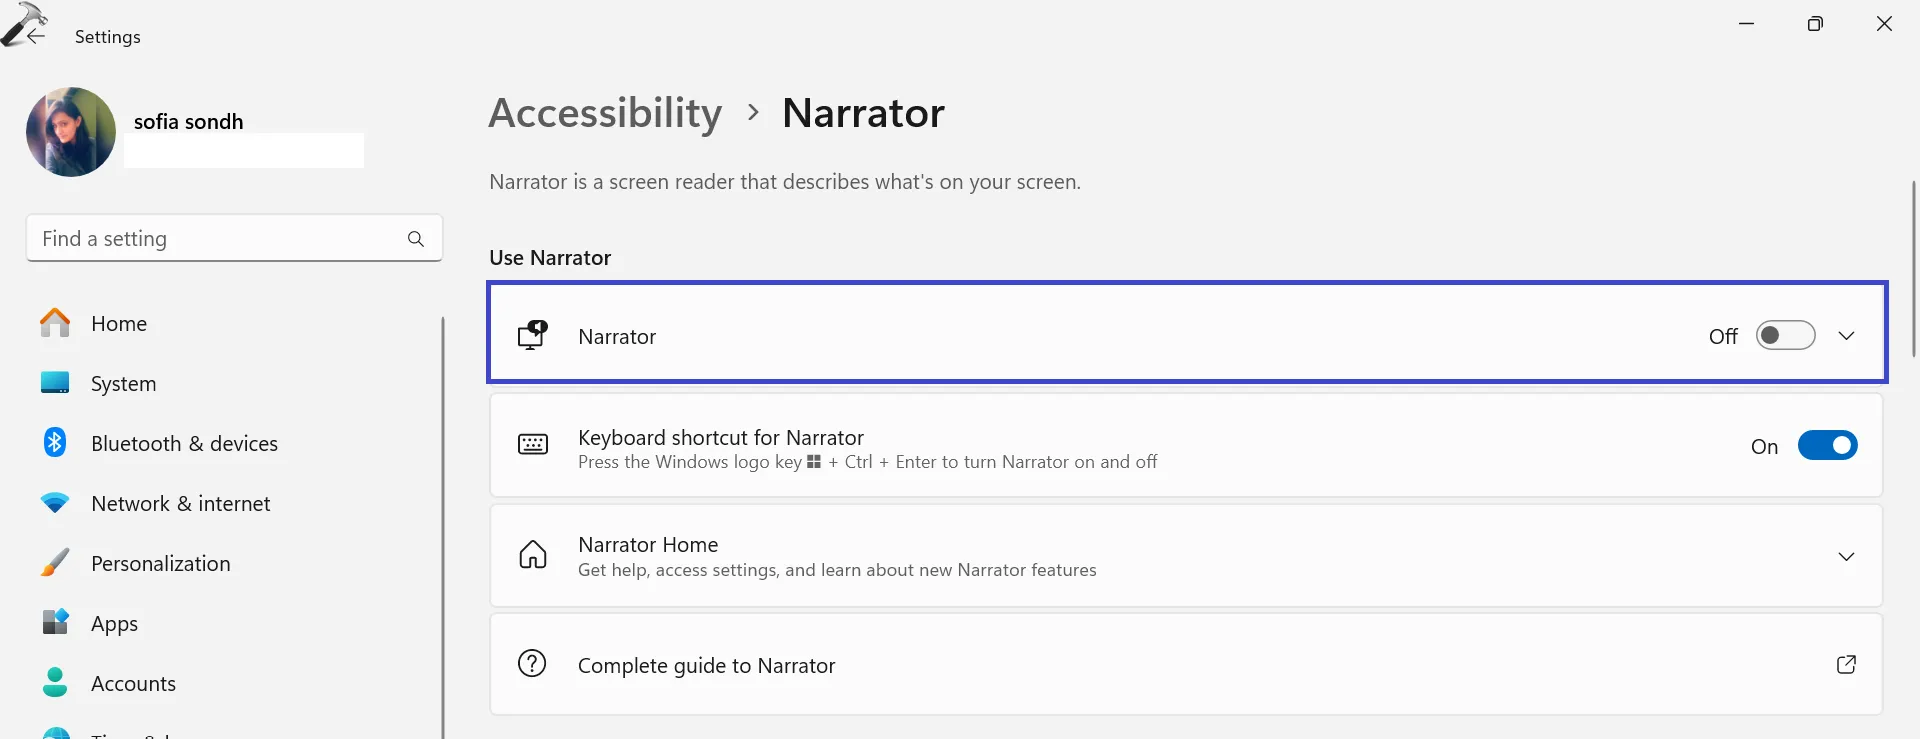Open Bluetooth & devices settings
The image size is (1920, 739).
[x=184, y=444]
